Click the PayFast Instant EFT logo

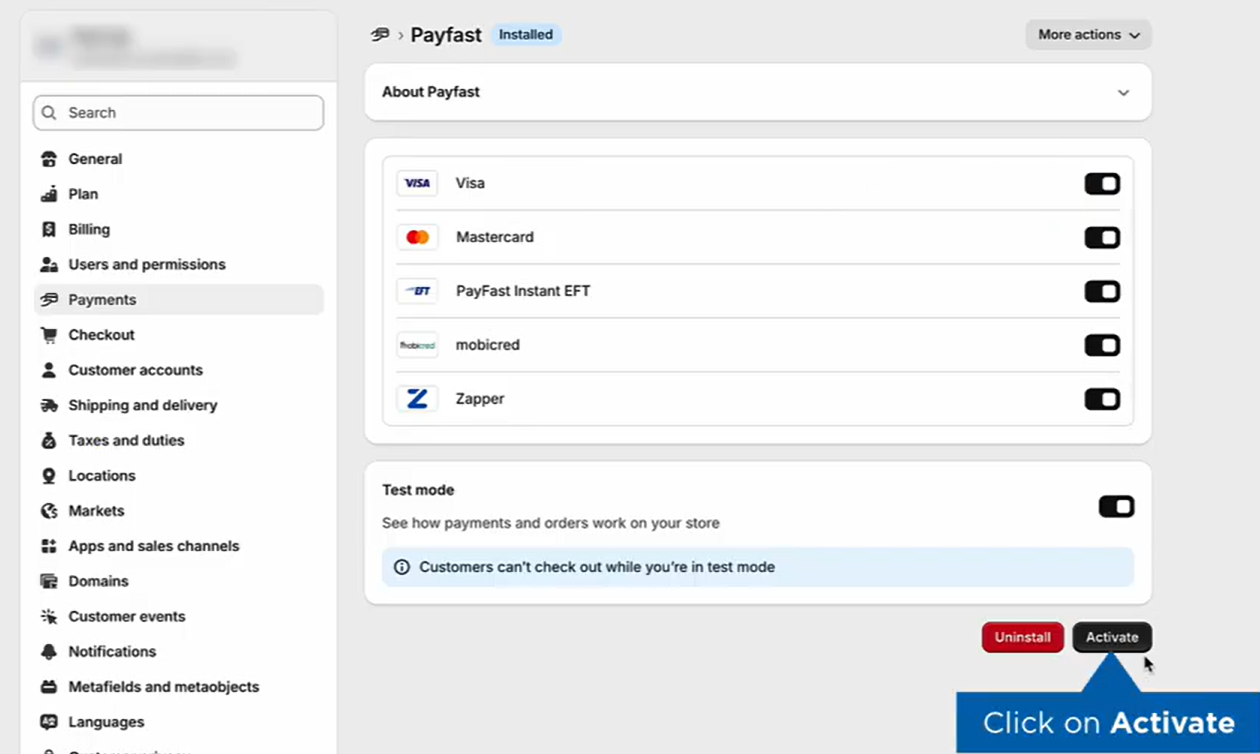(x=417, y=291)
